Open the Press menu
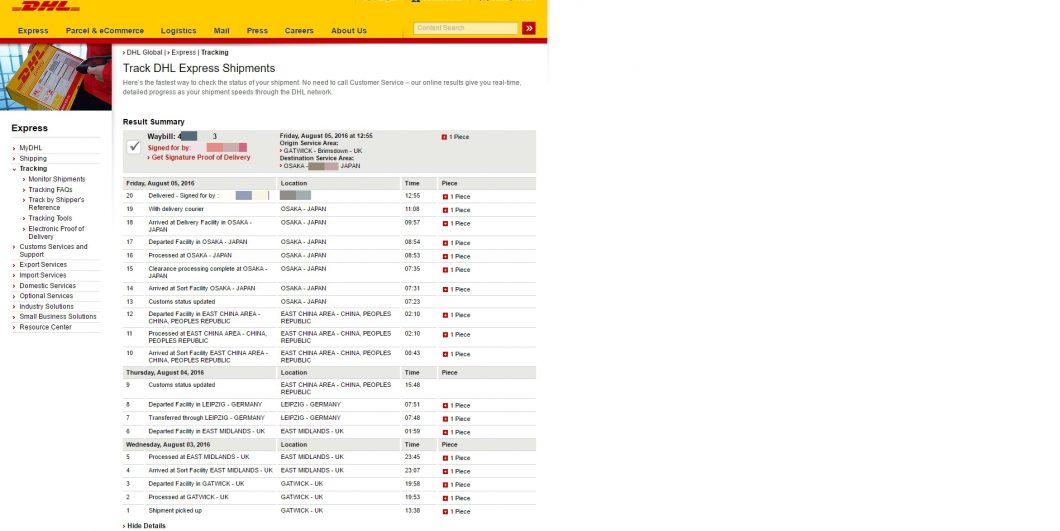The height and width of the screenshot is (531, 1060). point(257,30)
